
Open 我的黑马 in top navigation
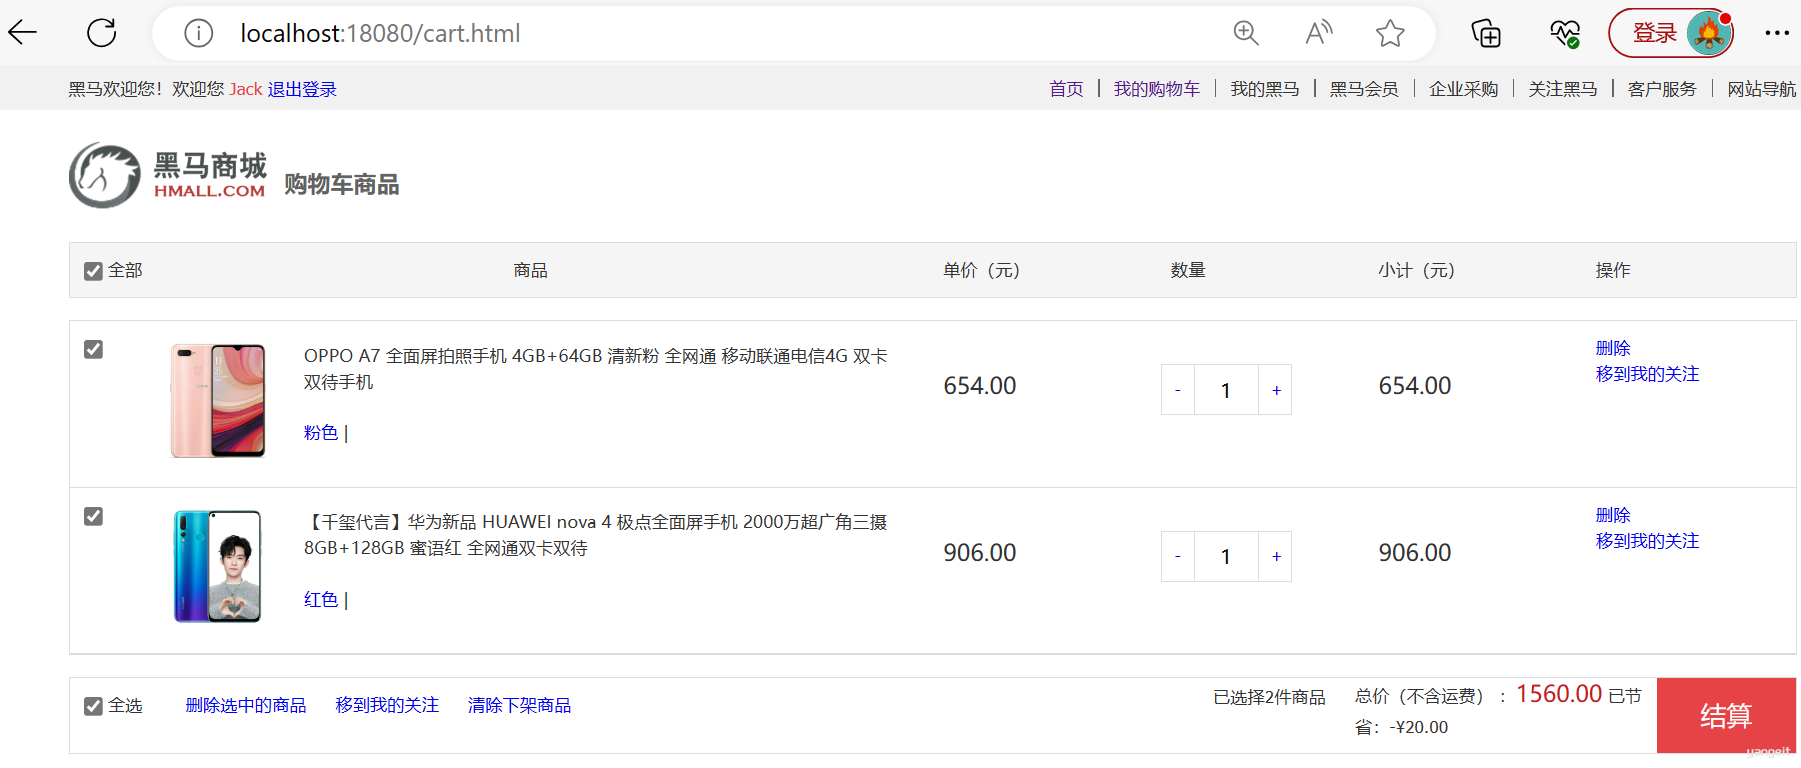point(1265,89)
